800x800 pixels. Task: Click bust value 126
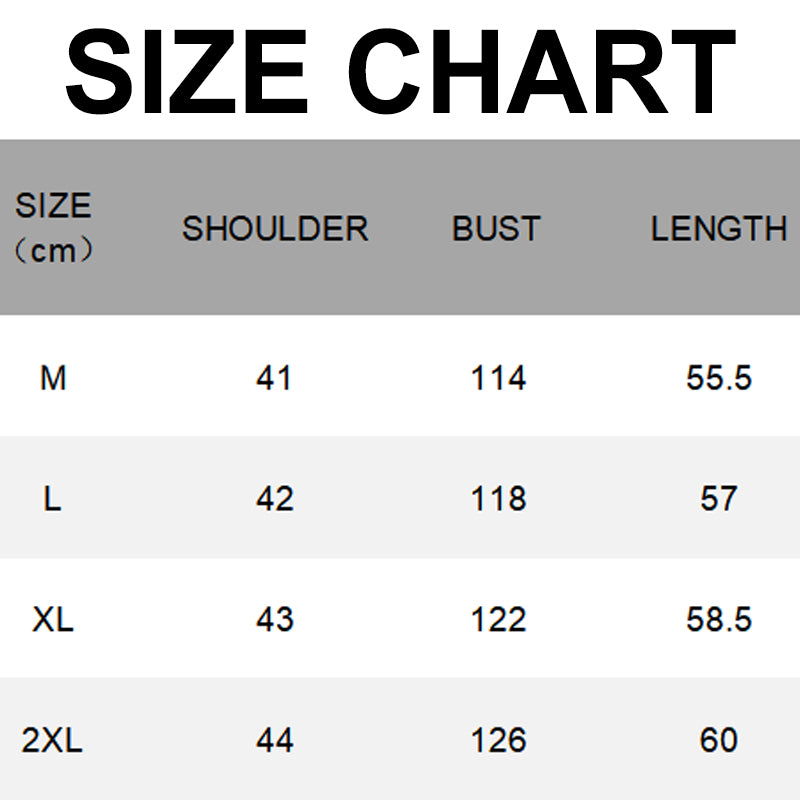(x=498, y=741)
